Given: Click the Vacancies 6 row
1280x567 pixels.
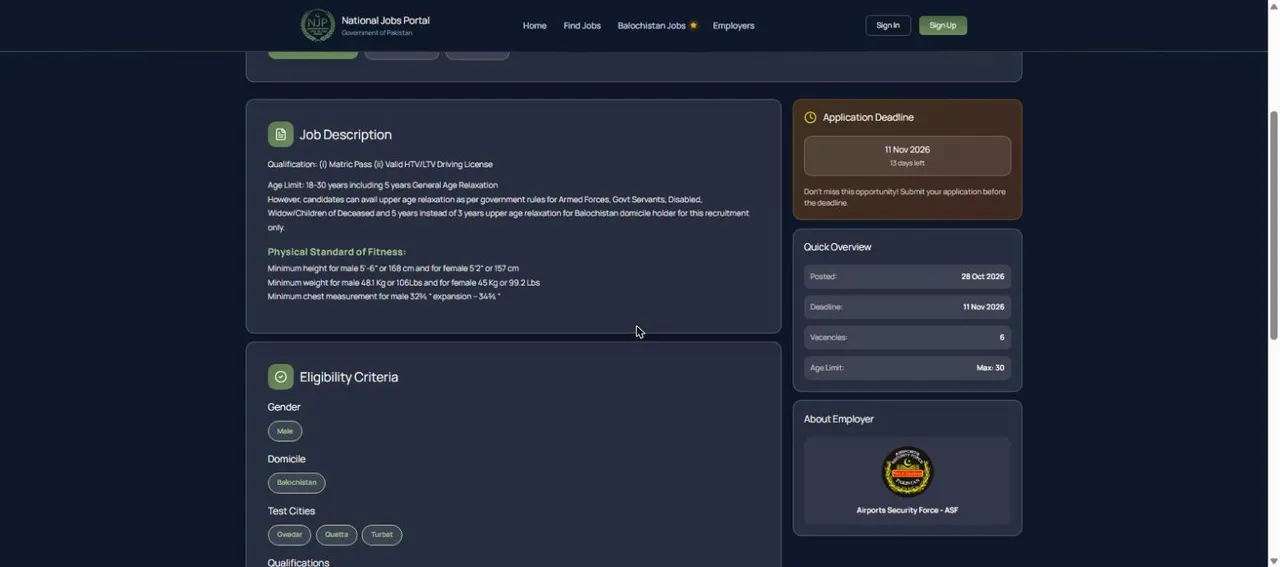Looking at the screenshot, I should (x=907, y=338).
